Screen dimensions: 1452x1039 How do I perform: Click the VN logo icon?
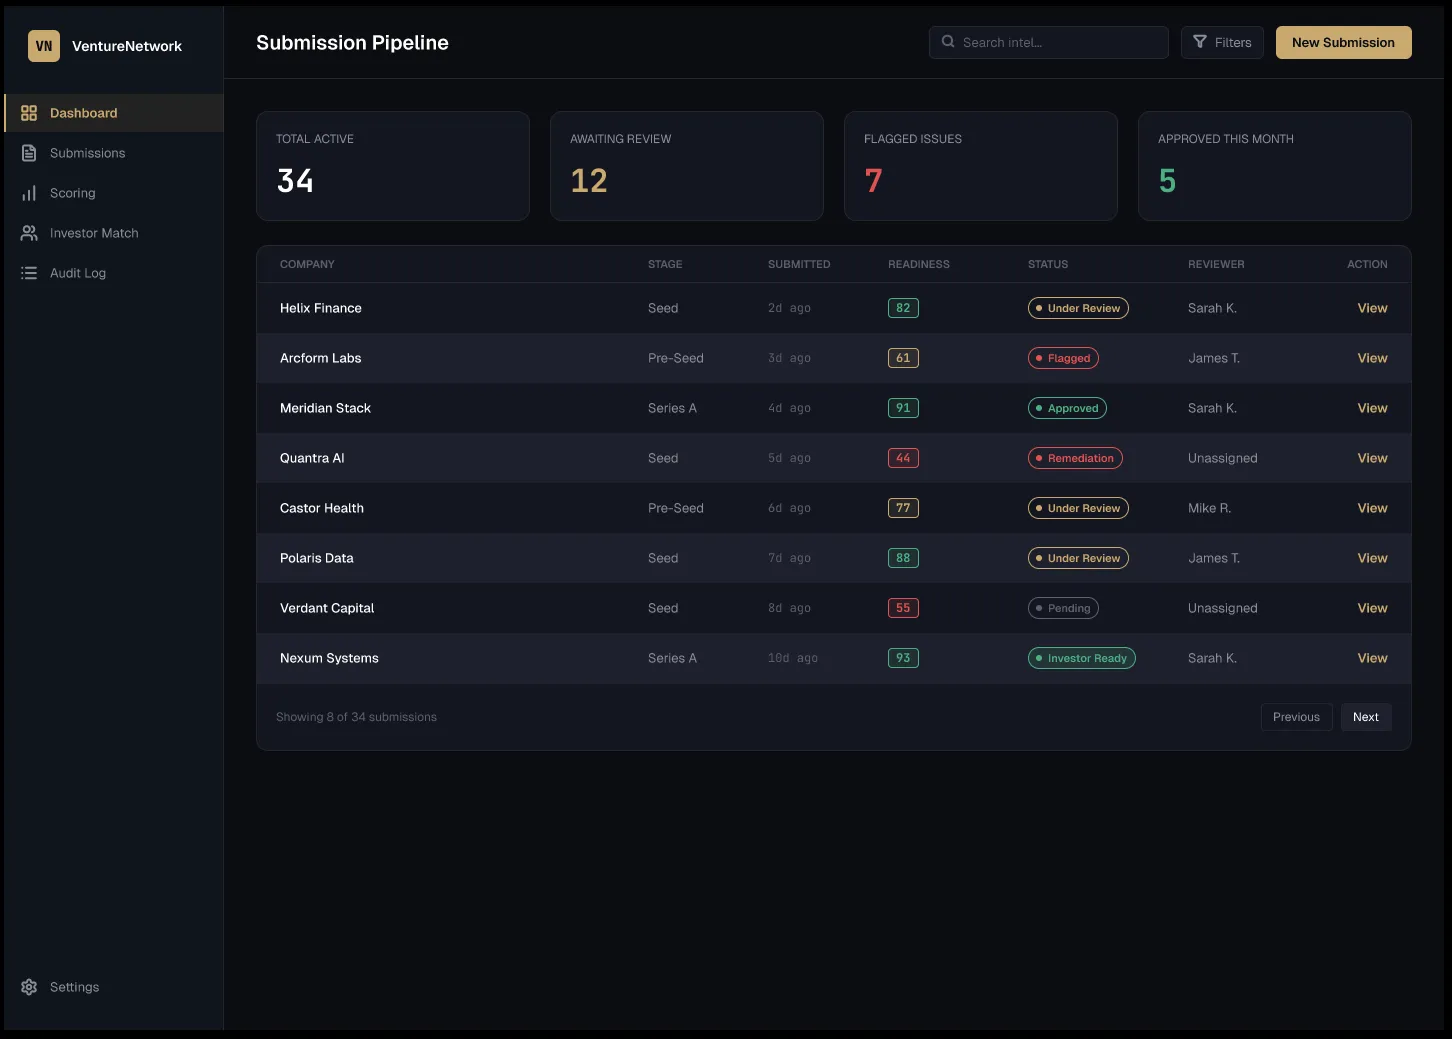click(44, 46)
